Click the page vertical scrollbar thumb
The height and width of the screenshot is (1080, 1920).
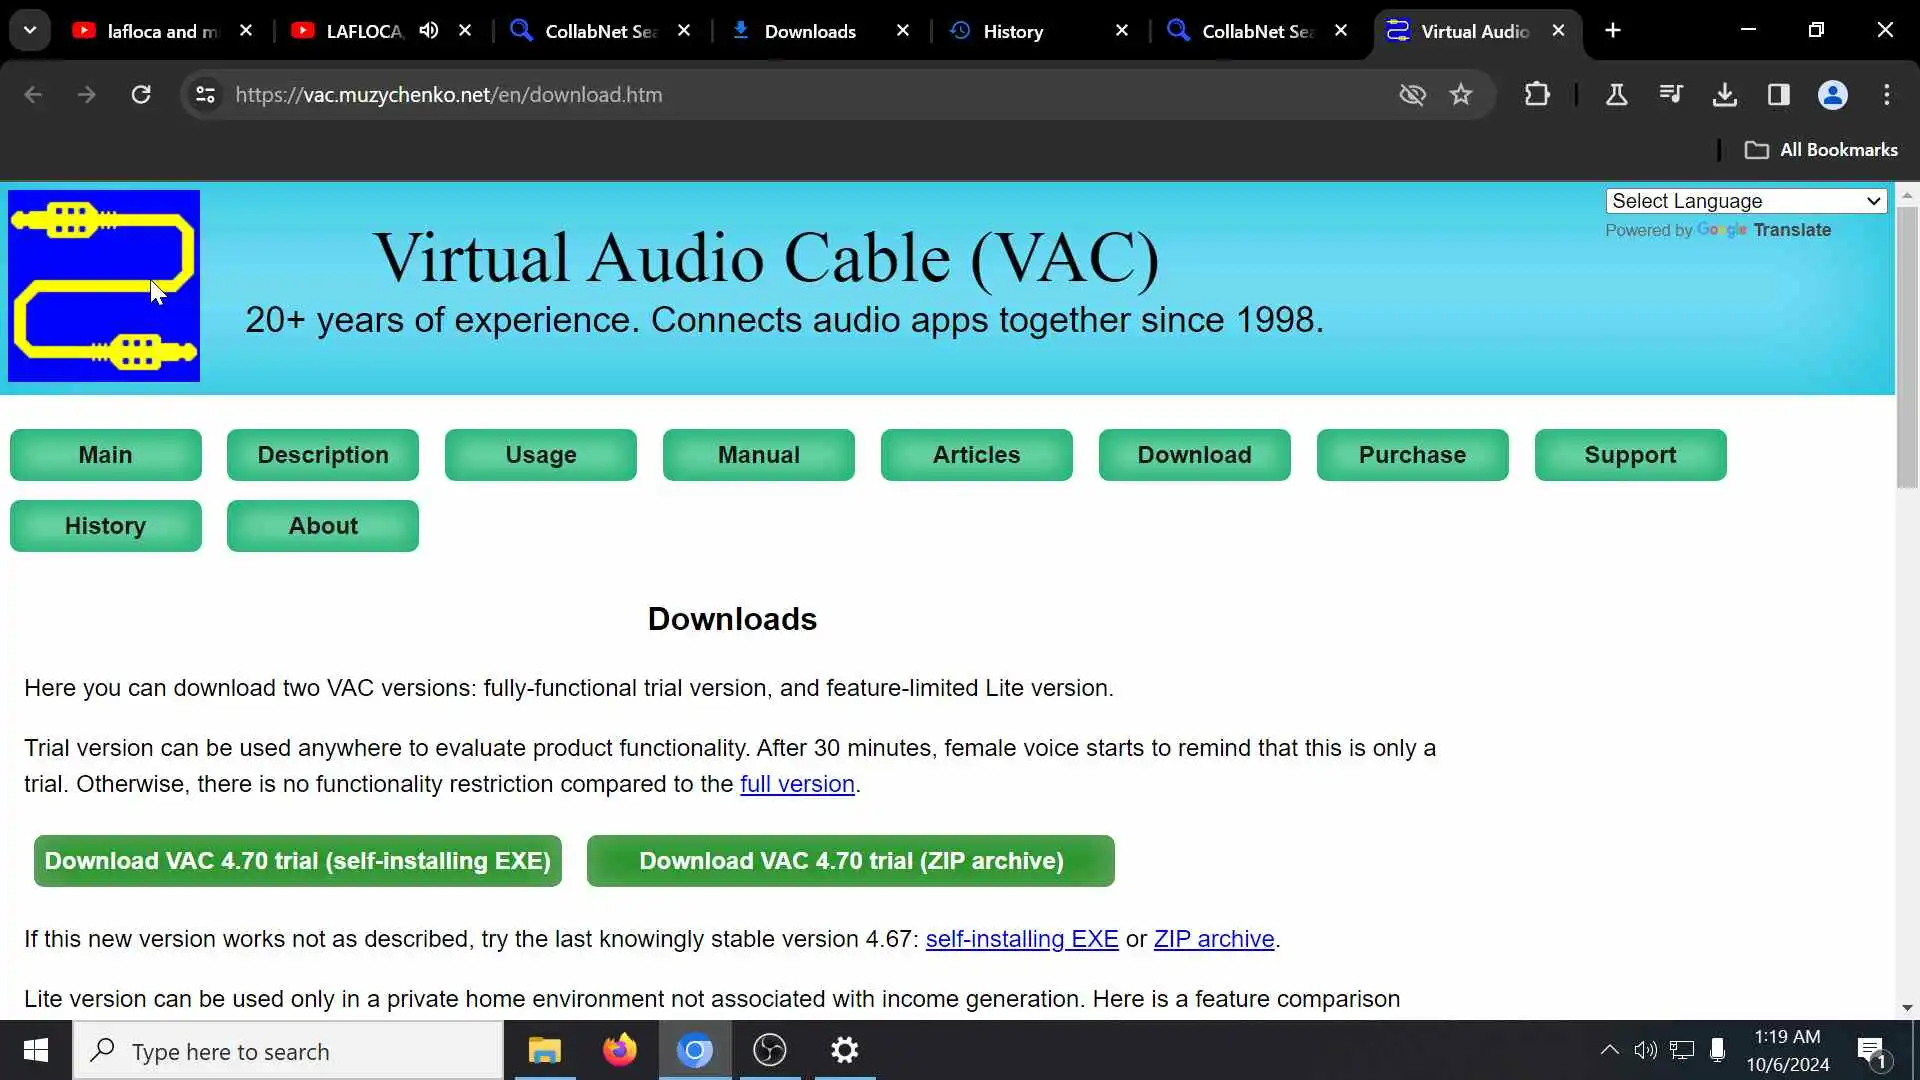1907,345
